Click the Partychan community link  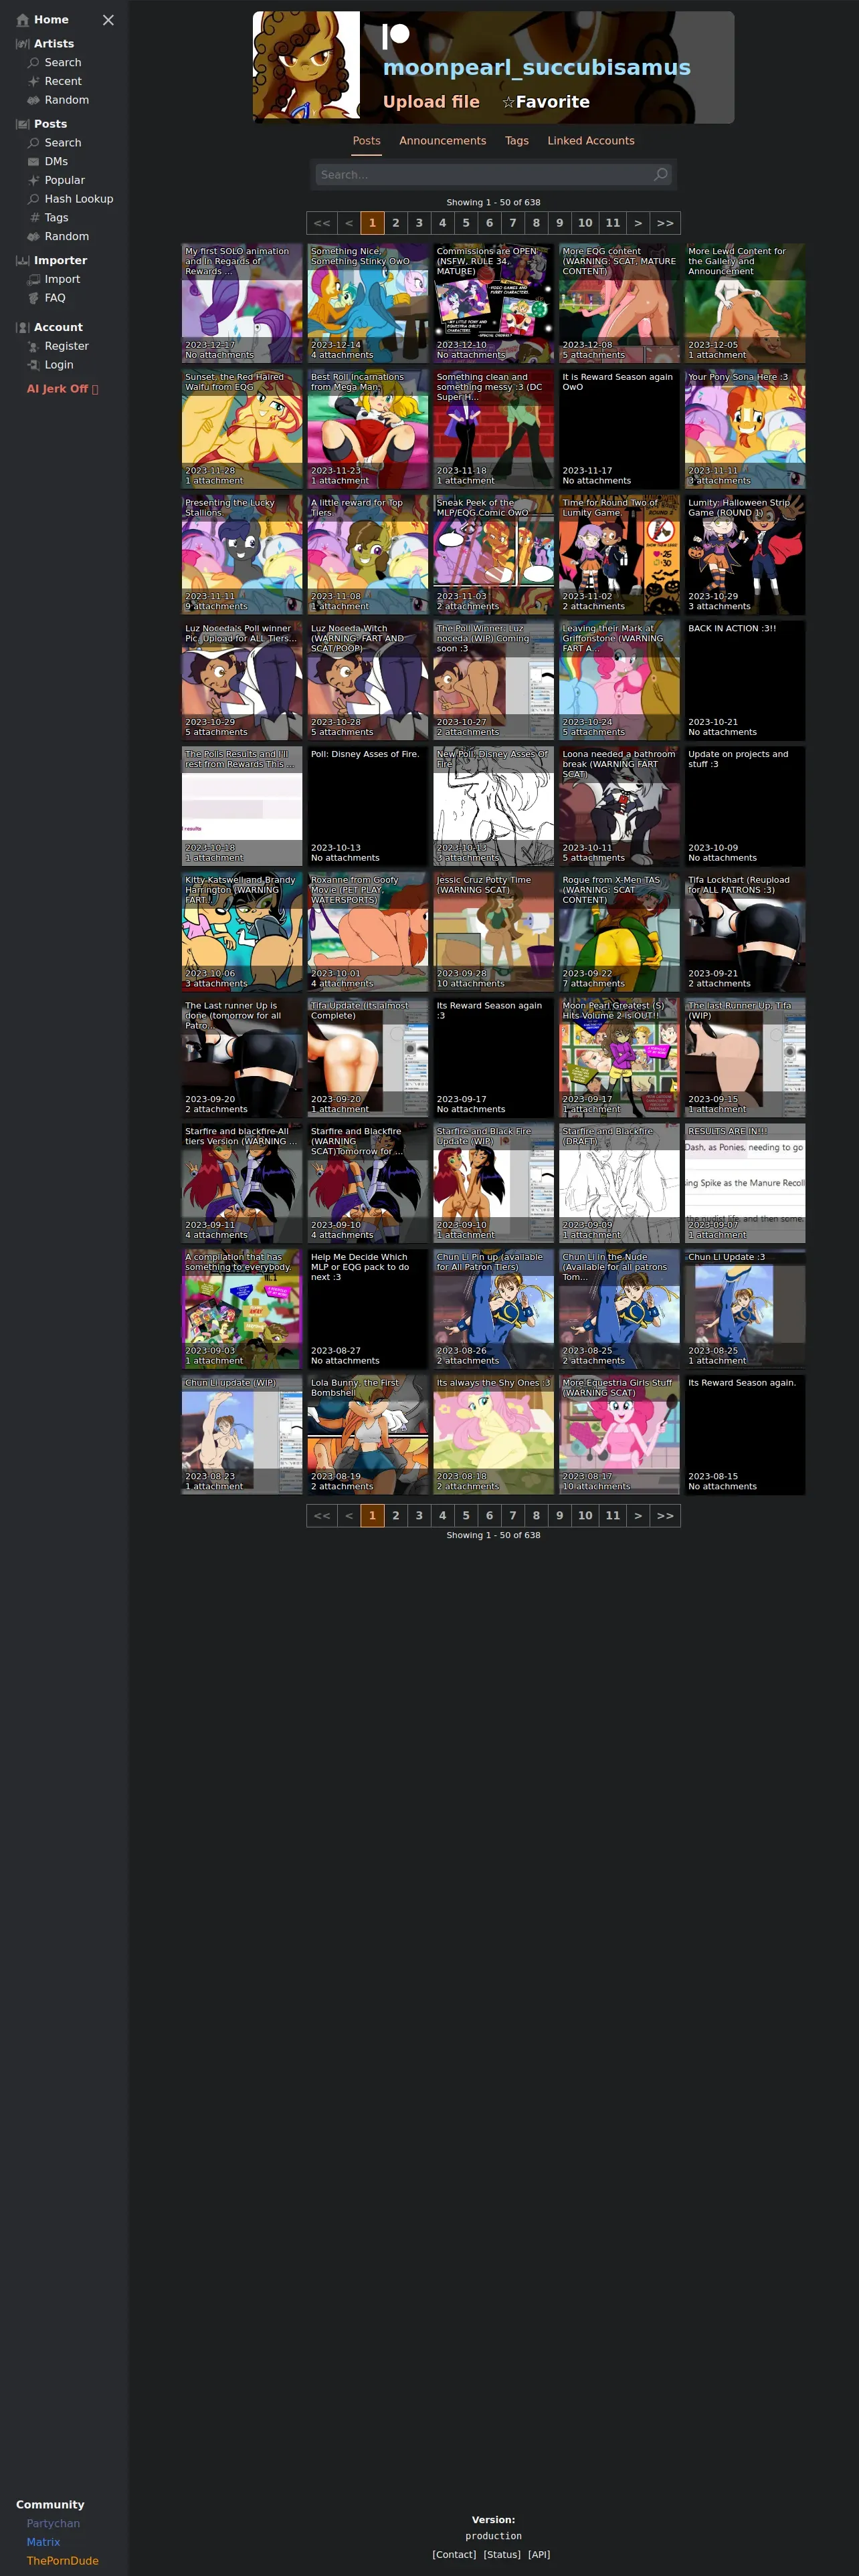[x=53, y=2523]
